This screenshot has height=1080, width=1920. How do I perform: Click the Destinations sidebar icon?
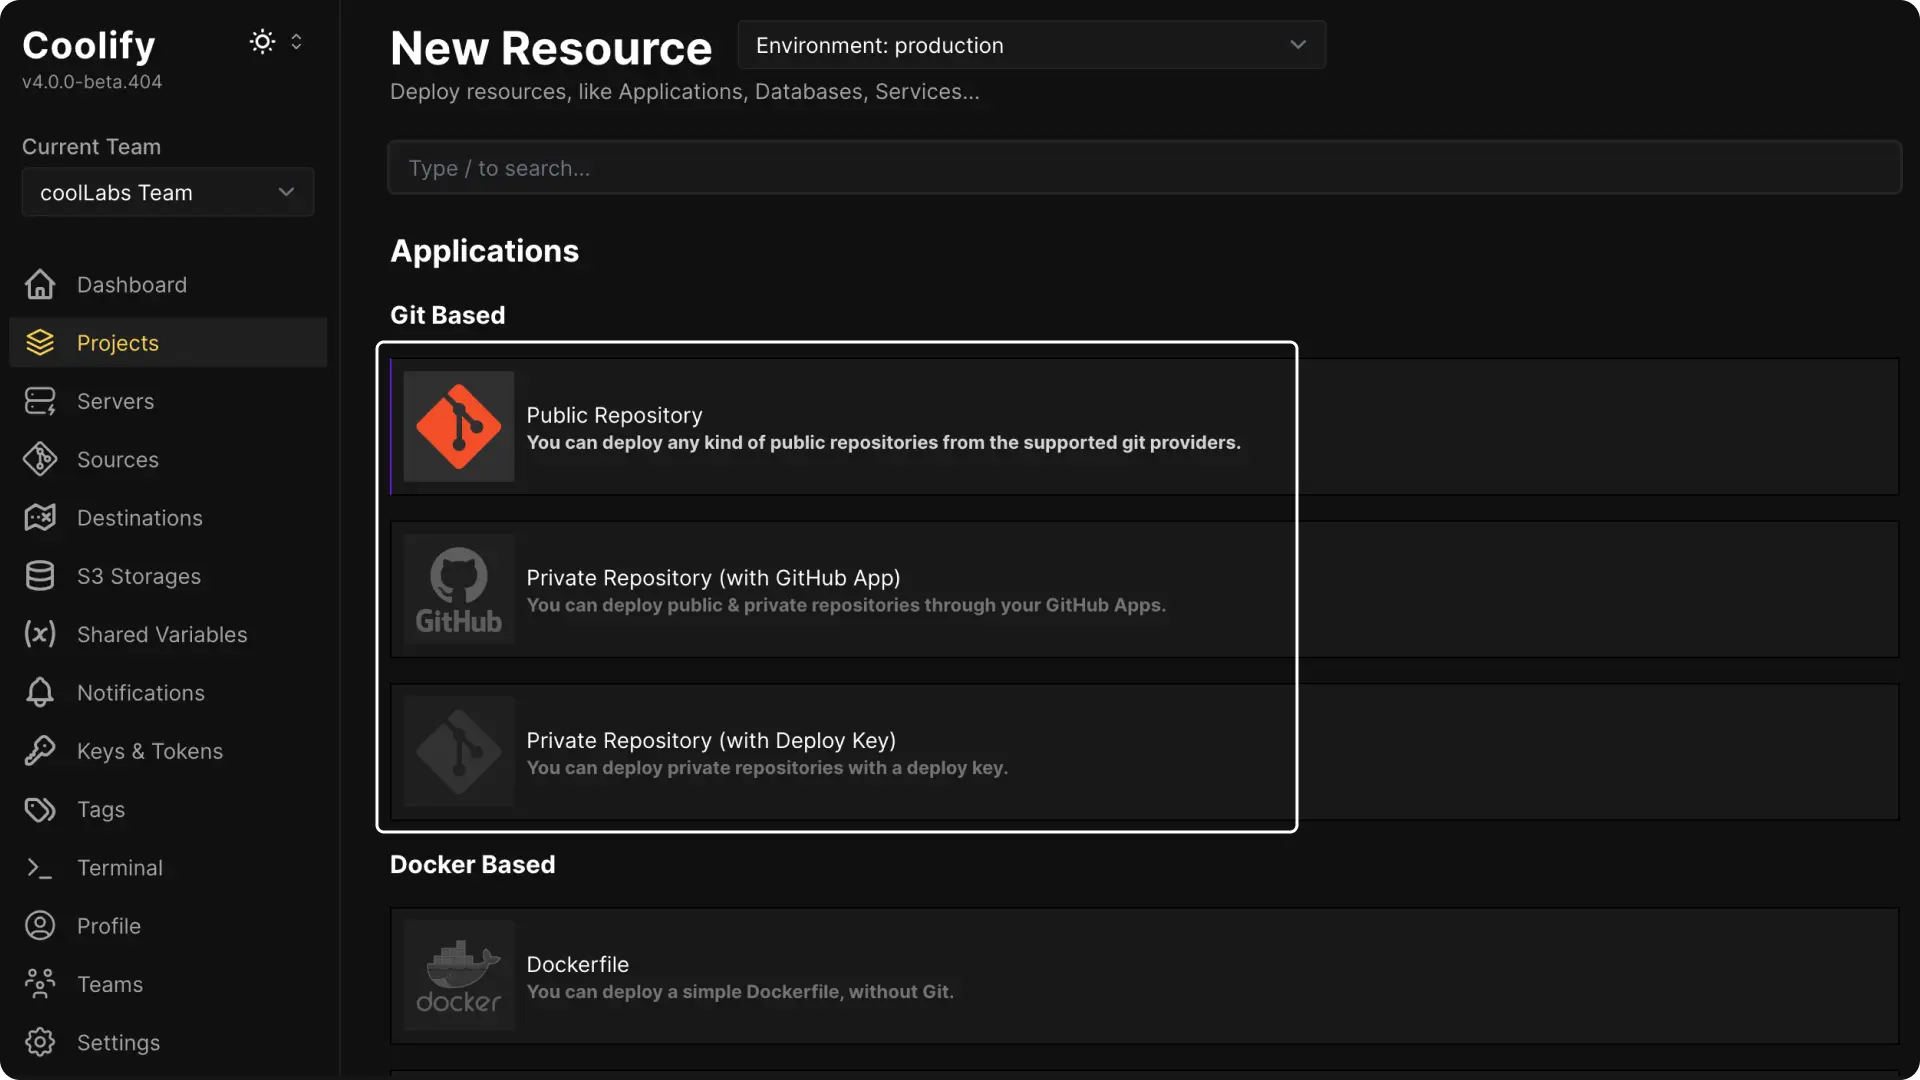[x=39, y=517]
